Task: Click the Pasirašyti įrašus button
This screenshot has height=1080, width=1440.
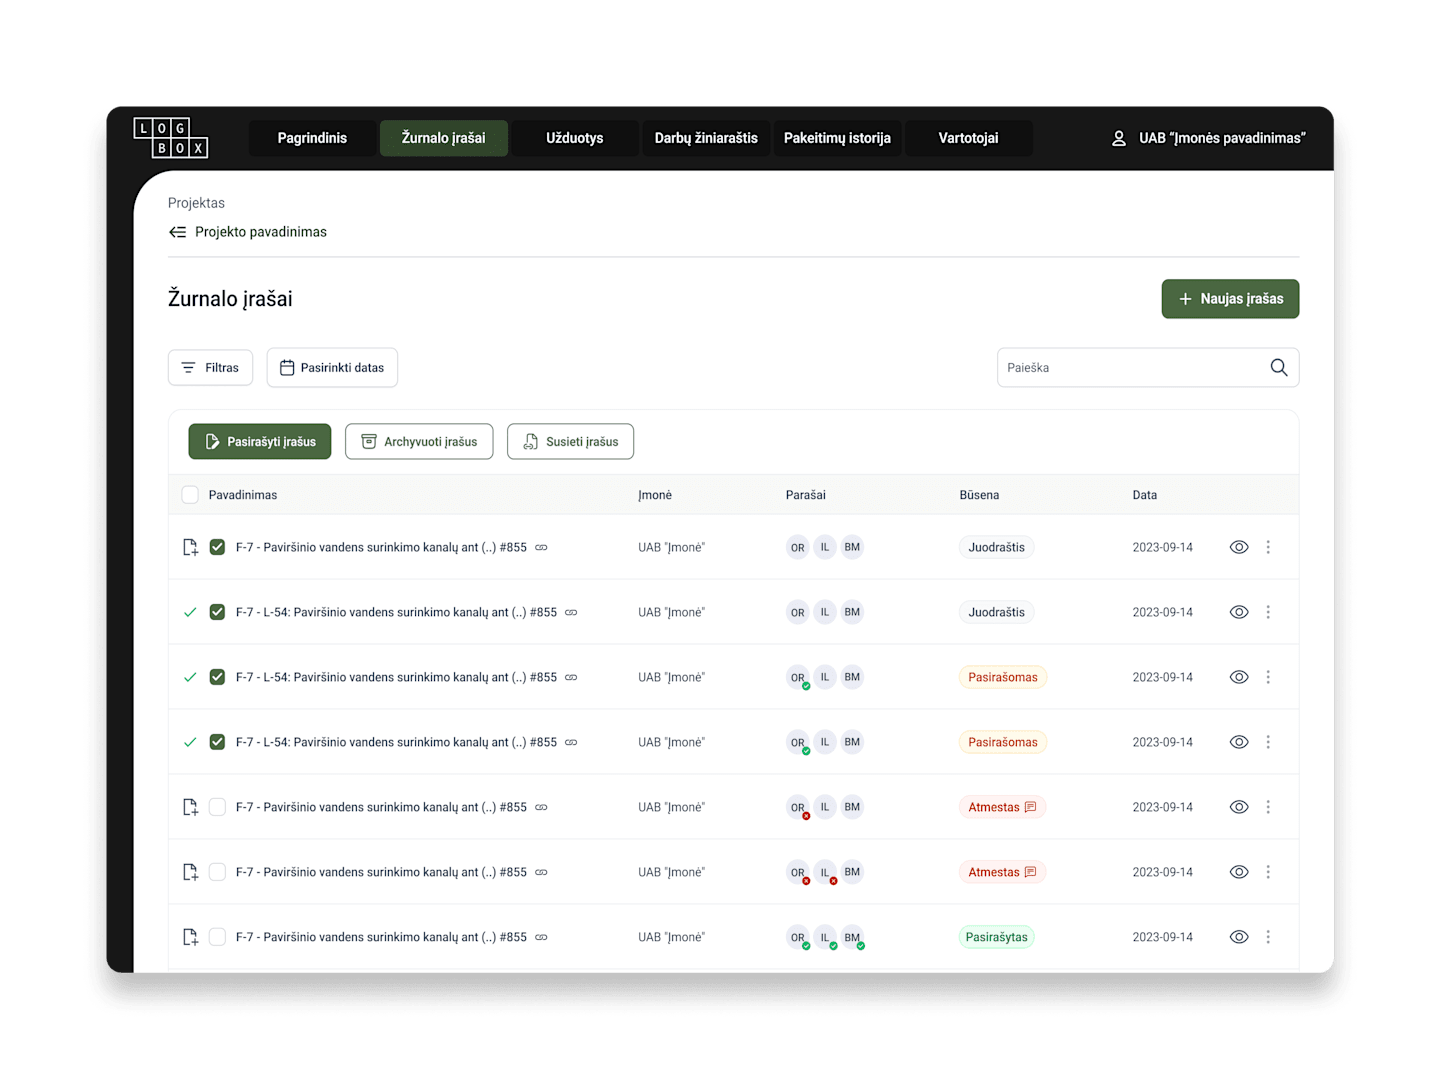Action: click(x=260, y=441)
